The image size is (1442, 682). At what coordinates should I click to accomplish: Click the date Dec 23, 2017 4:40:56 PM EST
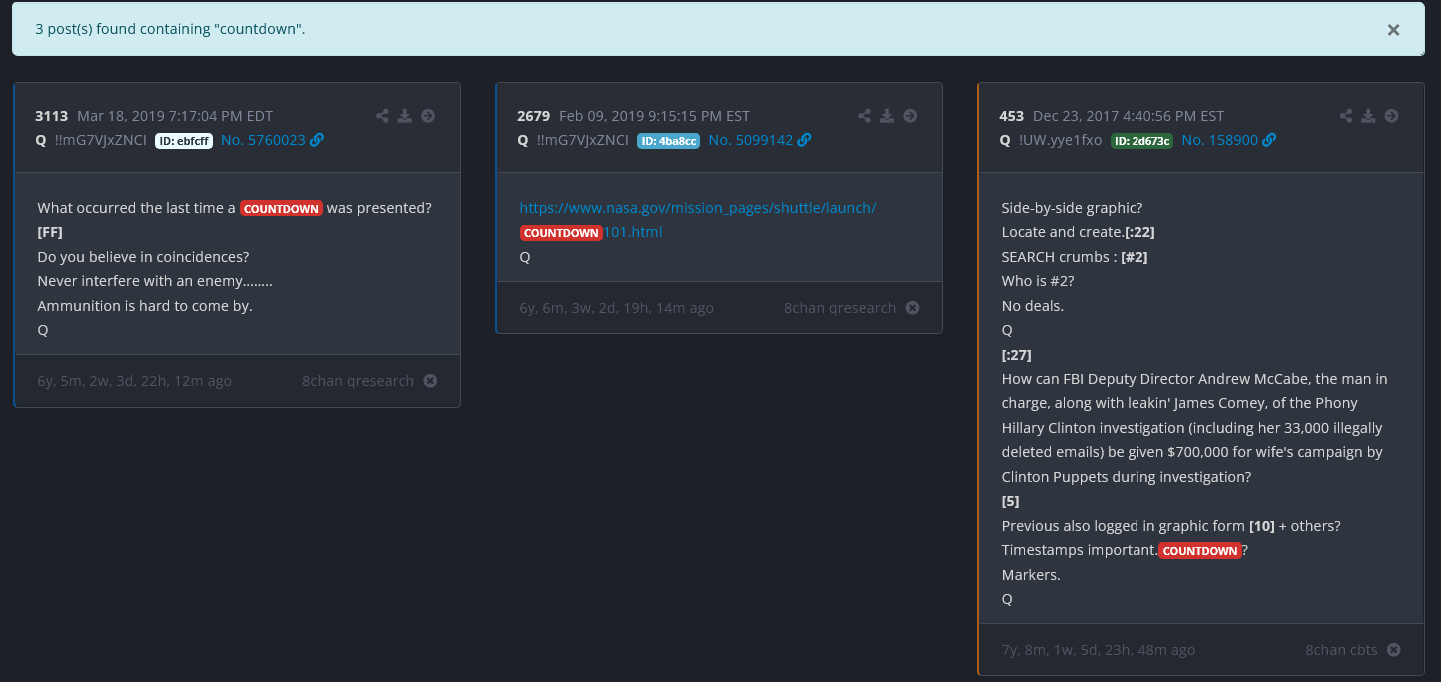tap(1129, 116)
